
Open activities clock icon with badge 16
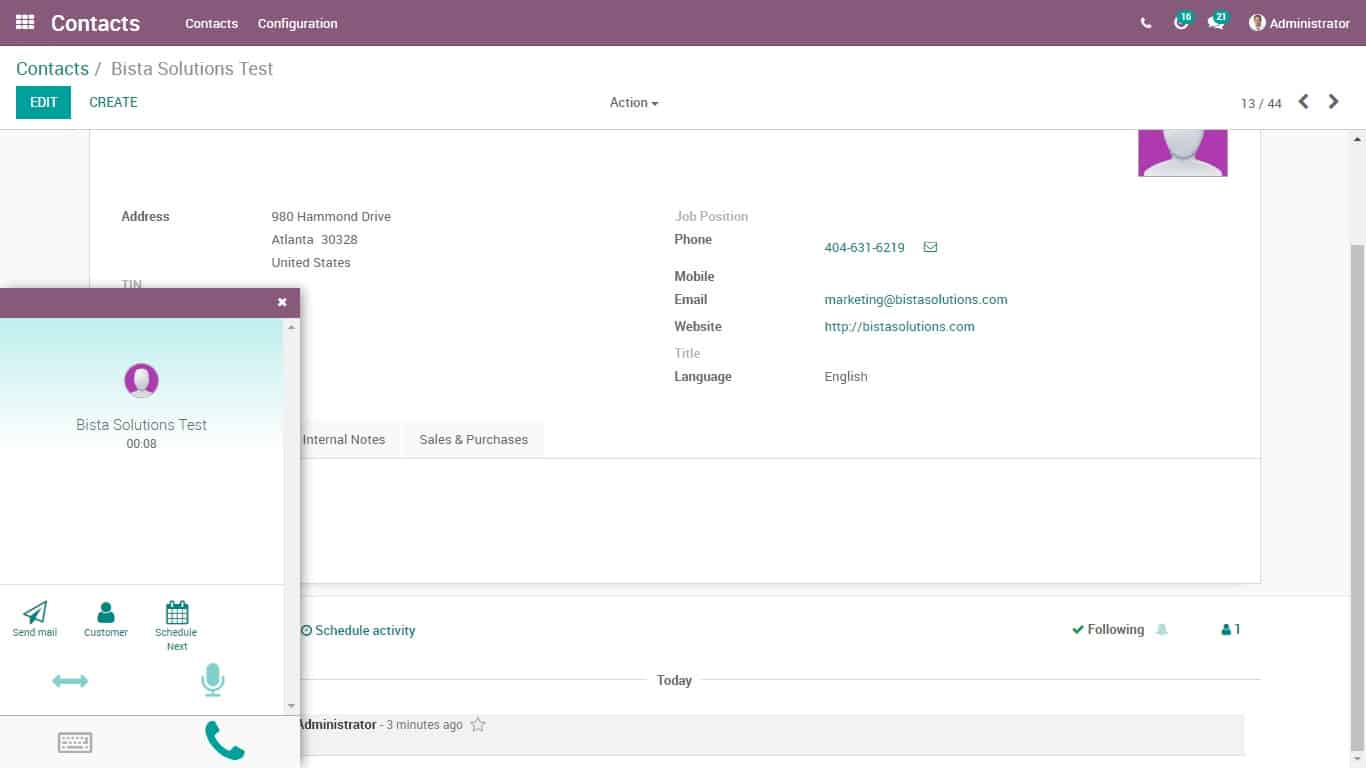point(1181,22)
